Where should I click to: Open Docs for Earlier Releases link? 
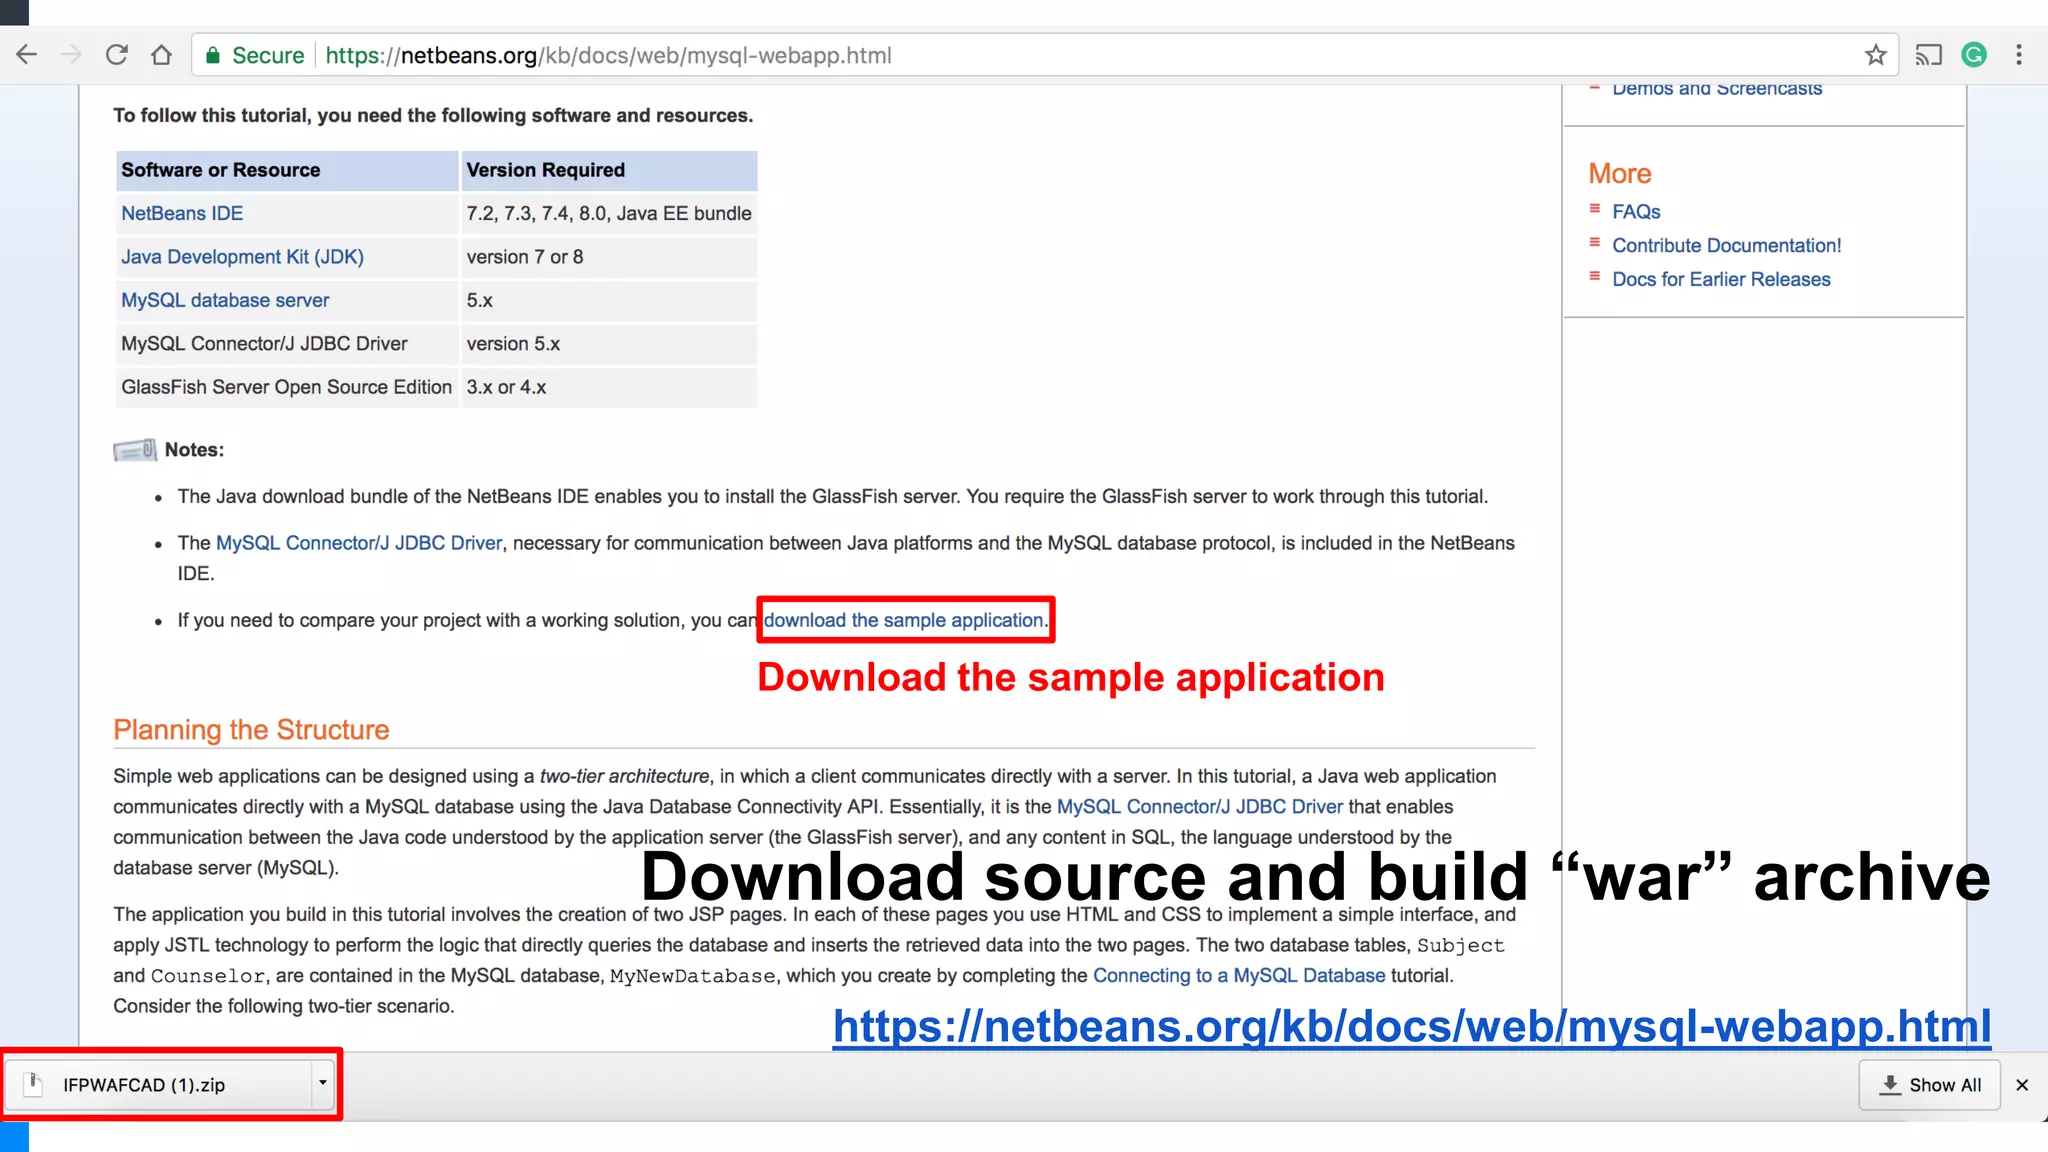1721,280
